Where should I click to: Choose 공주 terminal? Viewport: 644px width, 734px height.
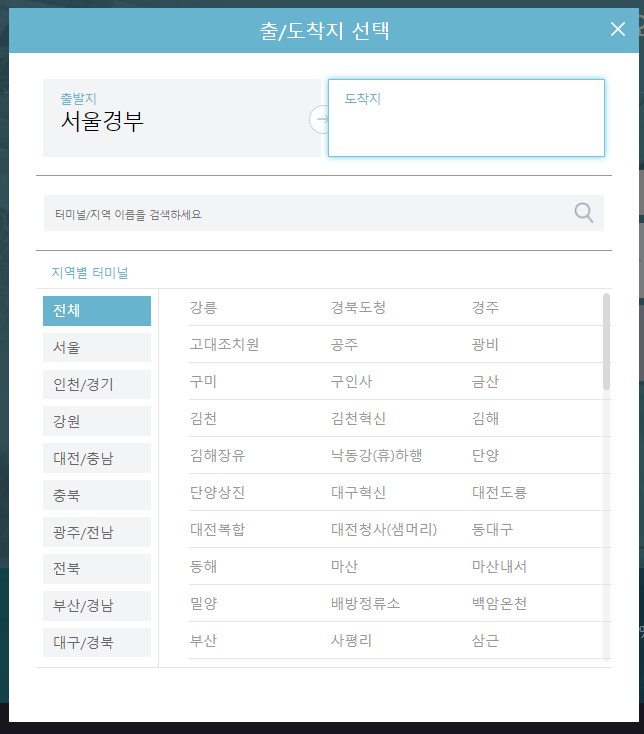[x=344, y=345]
